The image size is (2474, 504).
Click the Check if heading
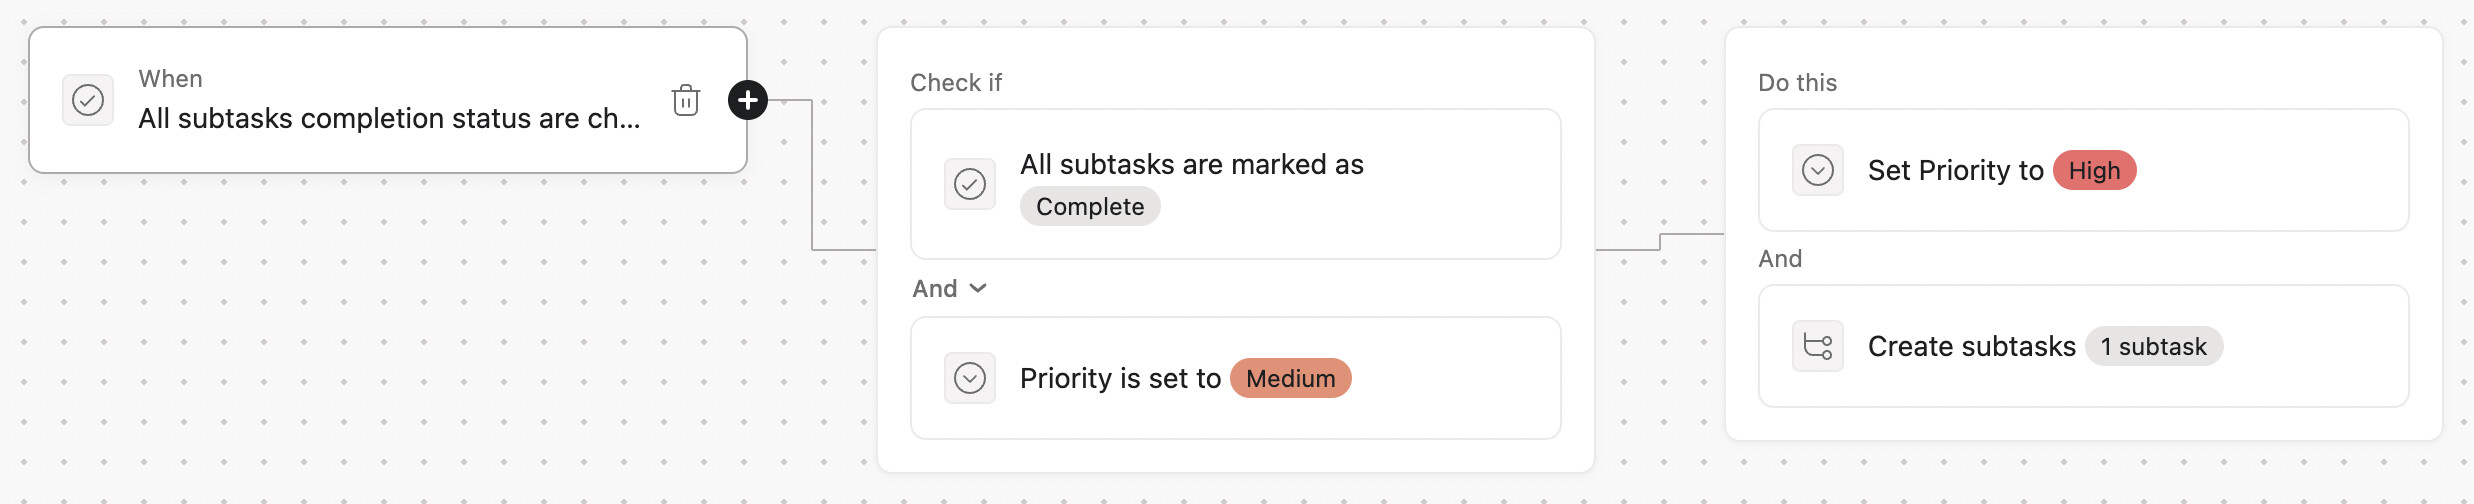click(x=956, y=83)
